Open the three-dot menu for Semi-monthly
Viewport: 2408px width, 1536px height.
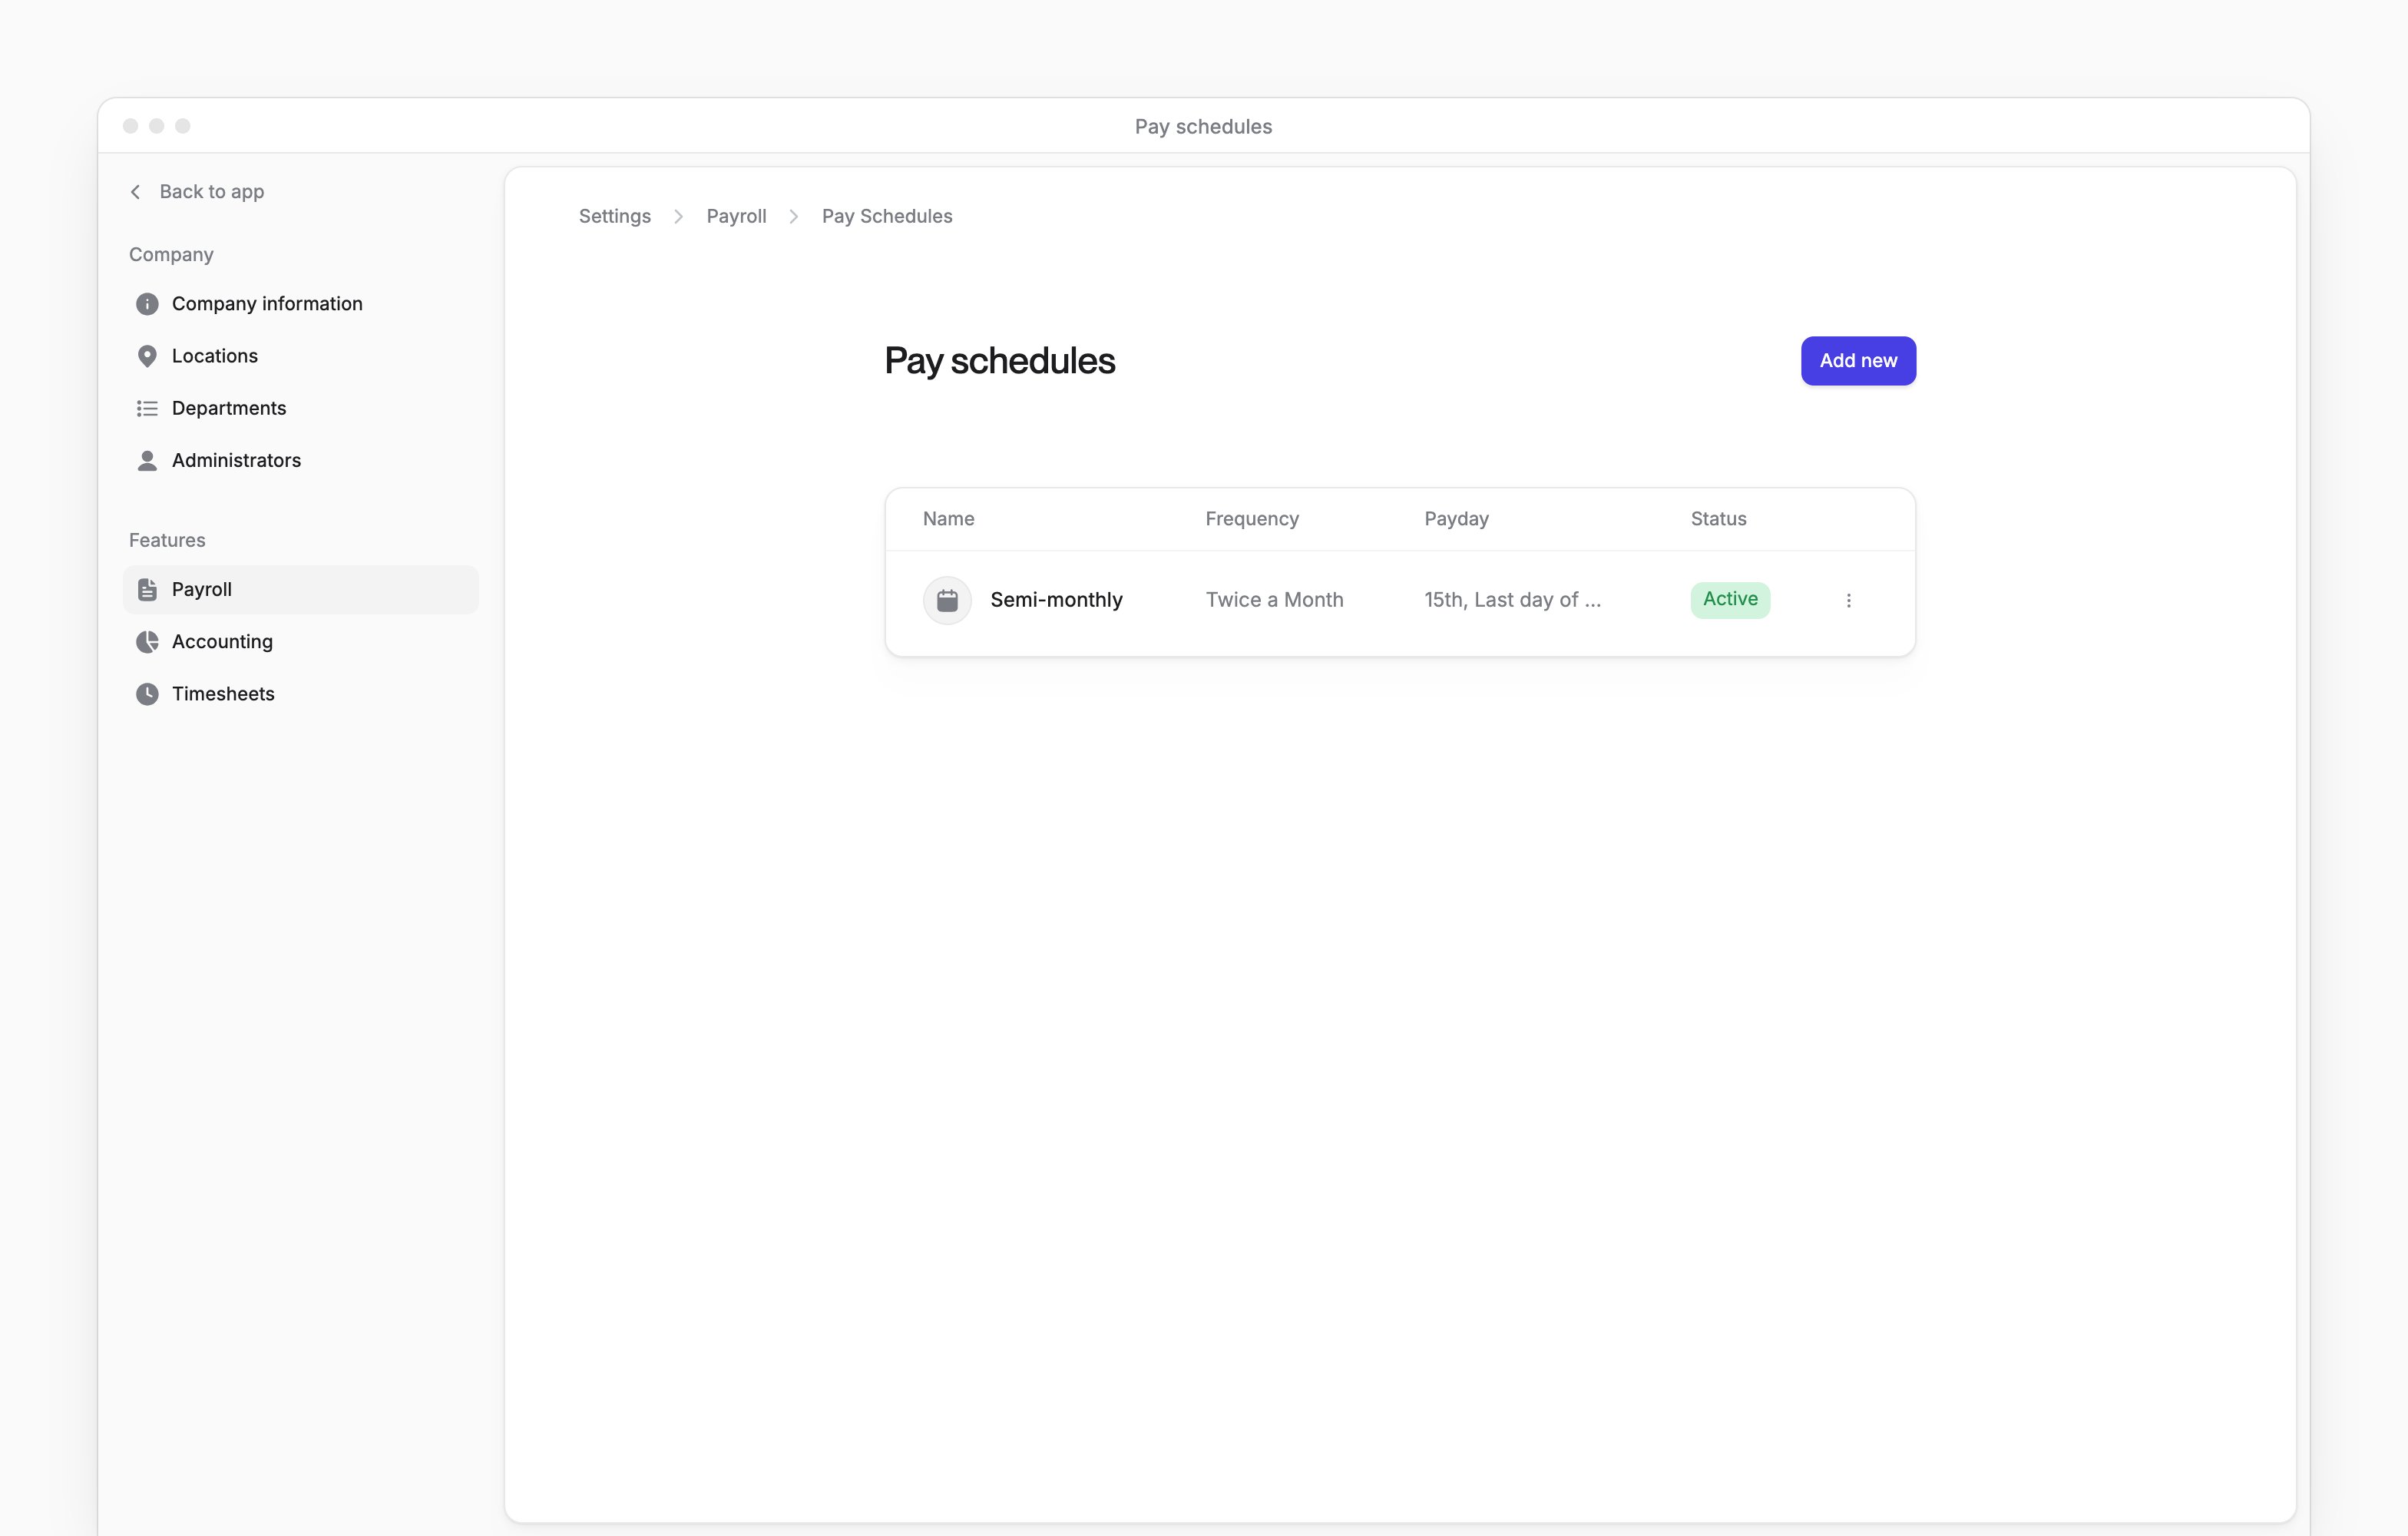pos(1848,600)
